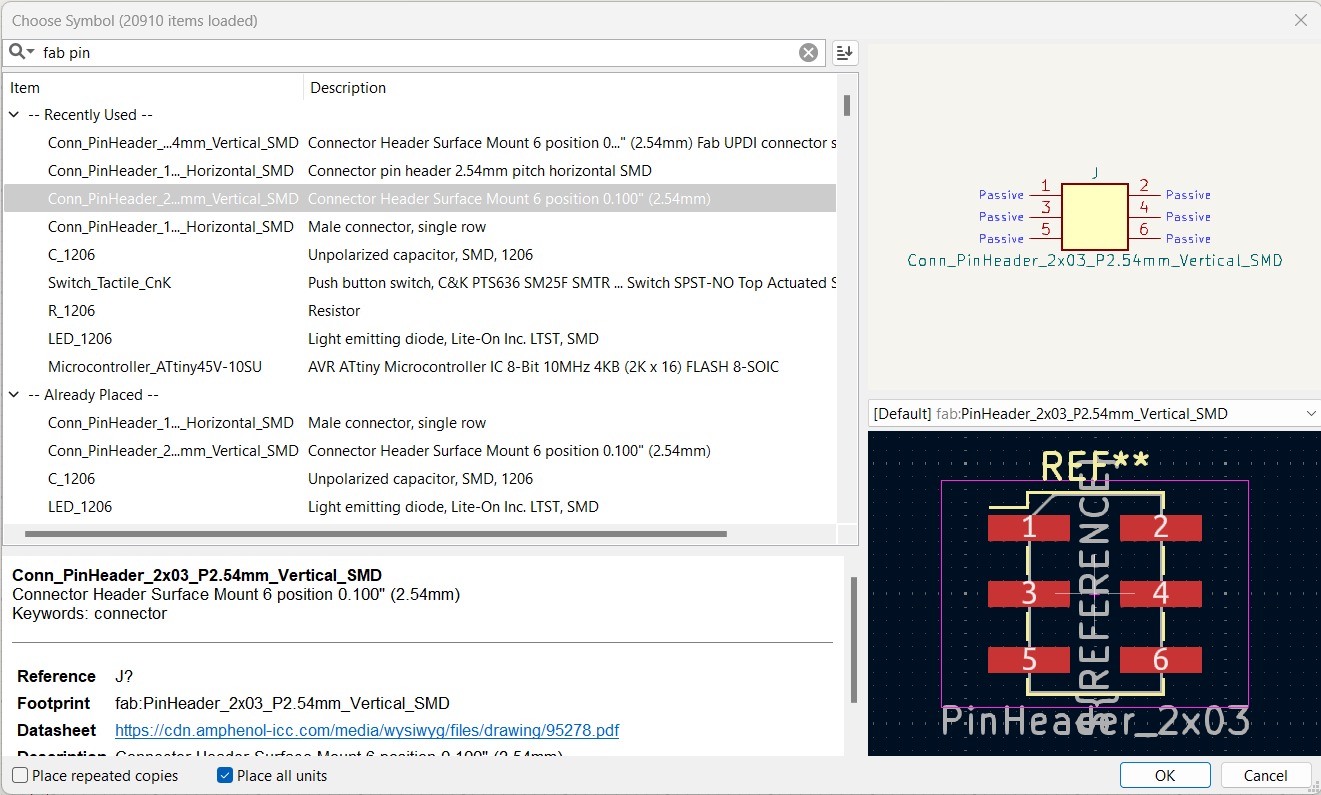
Task: Collapse the Recently Used group
Action: pyautogui.click(x=14, y=115)
